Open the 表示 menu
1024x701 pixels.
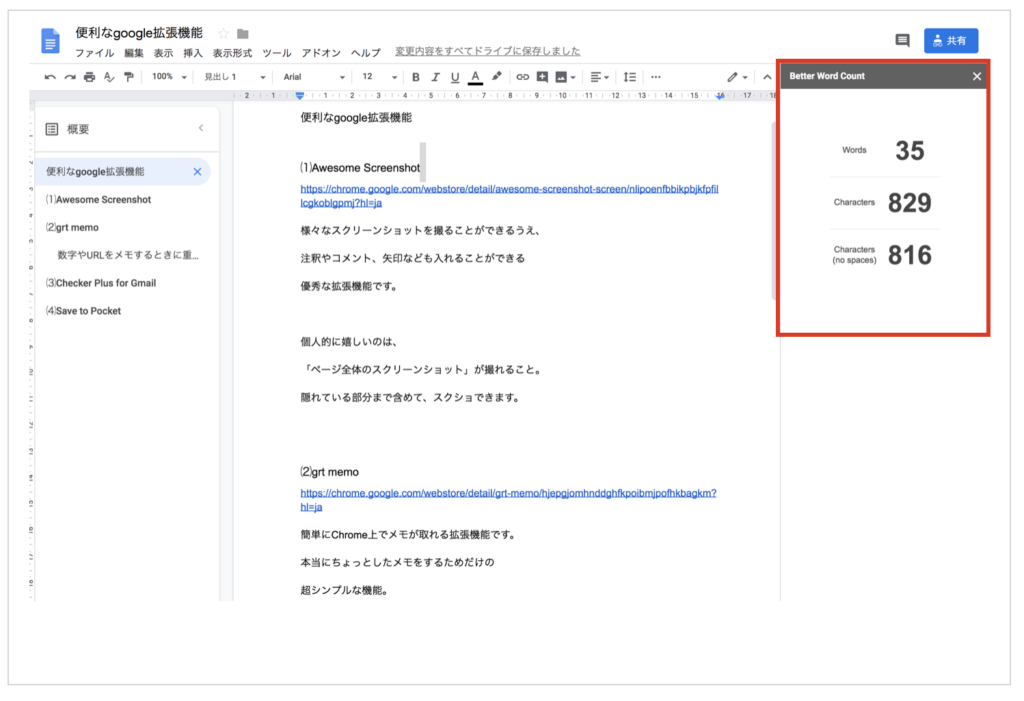(x=163, y=53)
